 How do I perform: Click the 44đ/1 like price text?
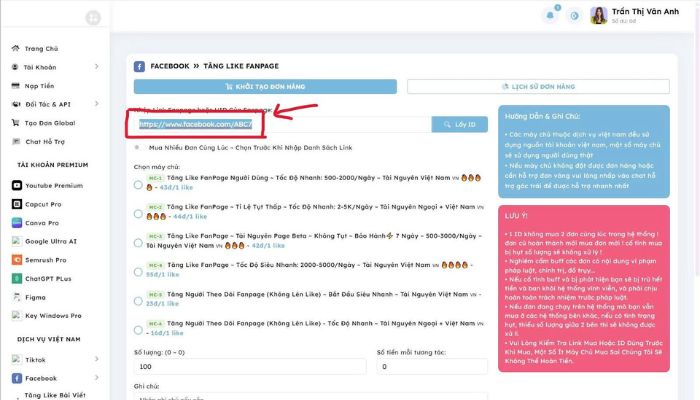190,217
